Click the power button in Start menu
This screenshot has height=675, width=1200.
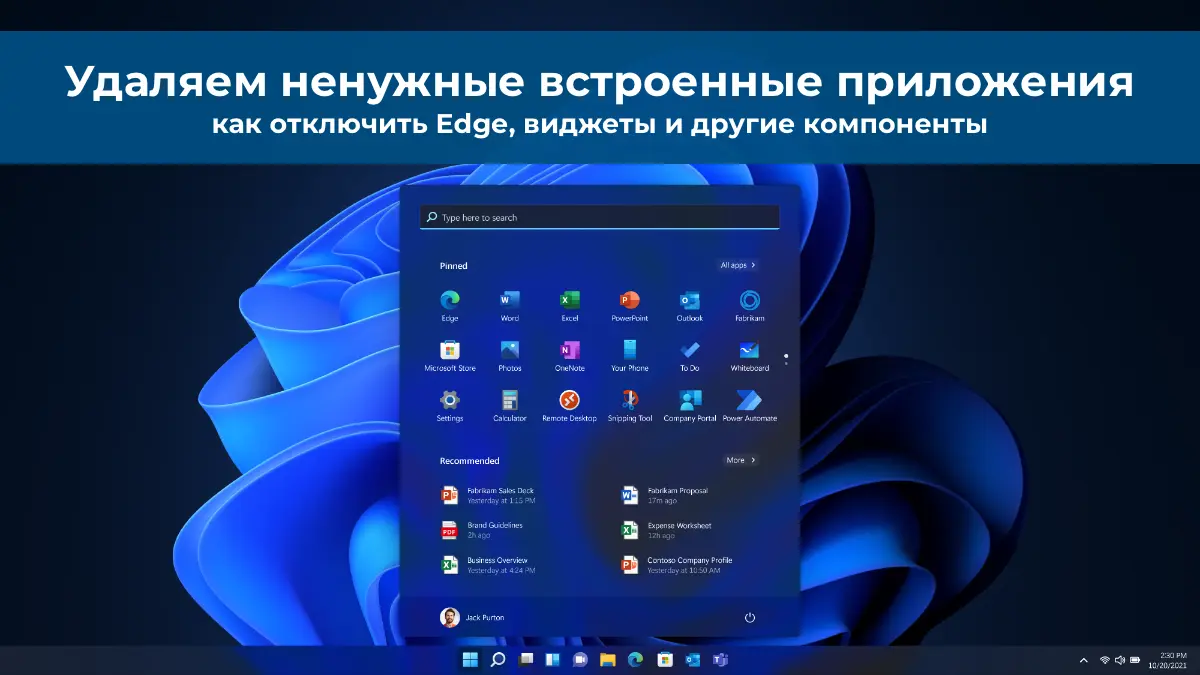(750, 618)
